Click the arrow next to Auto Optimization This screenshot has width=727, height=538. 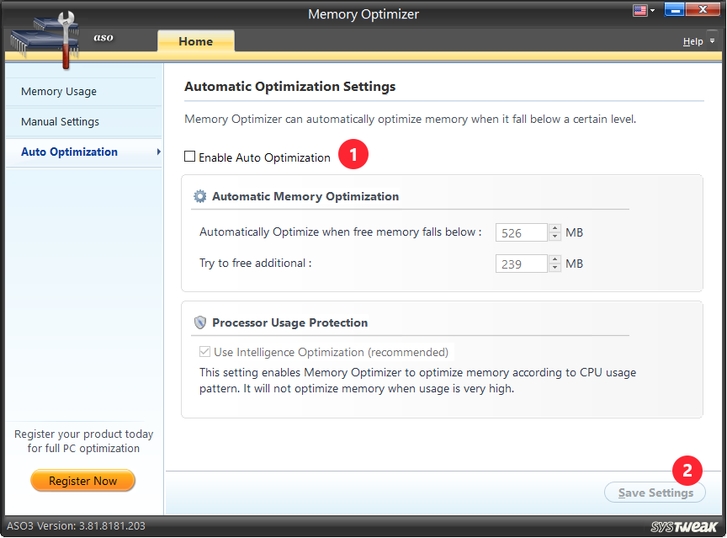(159, 152)
